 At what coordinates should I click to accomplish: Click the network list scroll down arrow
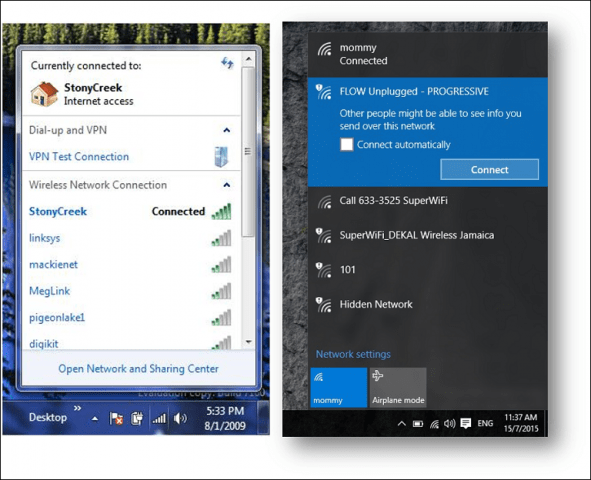point(248,342)
